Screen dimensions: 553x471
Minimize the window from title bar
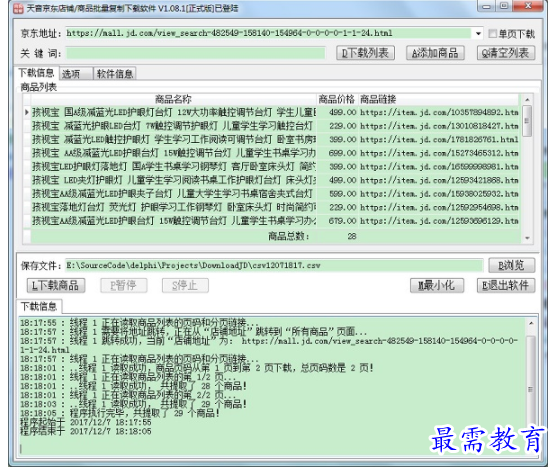pyautogui.click(x=486, y=6)
